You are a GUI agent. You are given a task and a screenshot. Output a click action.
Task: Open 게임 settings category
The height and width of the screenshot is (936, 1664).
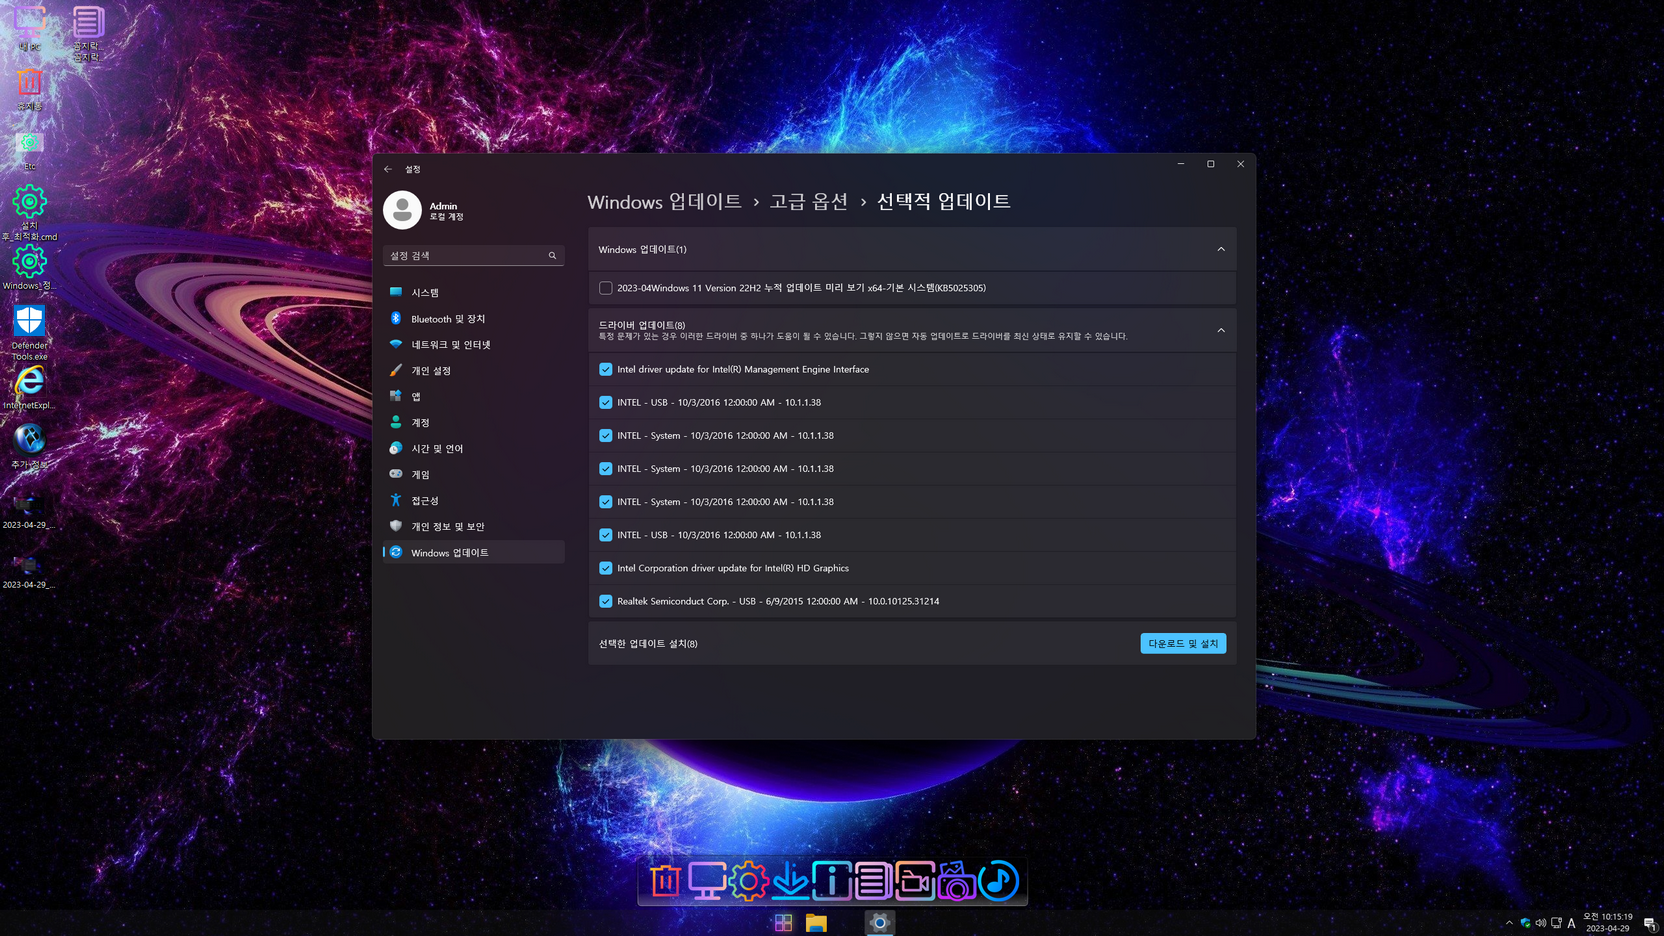coord(474,474)
